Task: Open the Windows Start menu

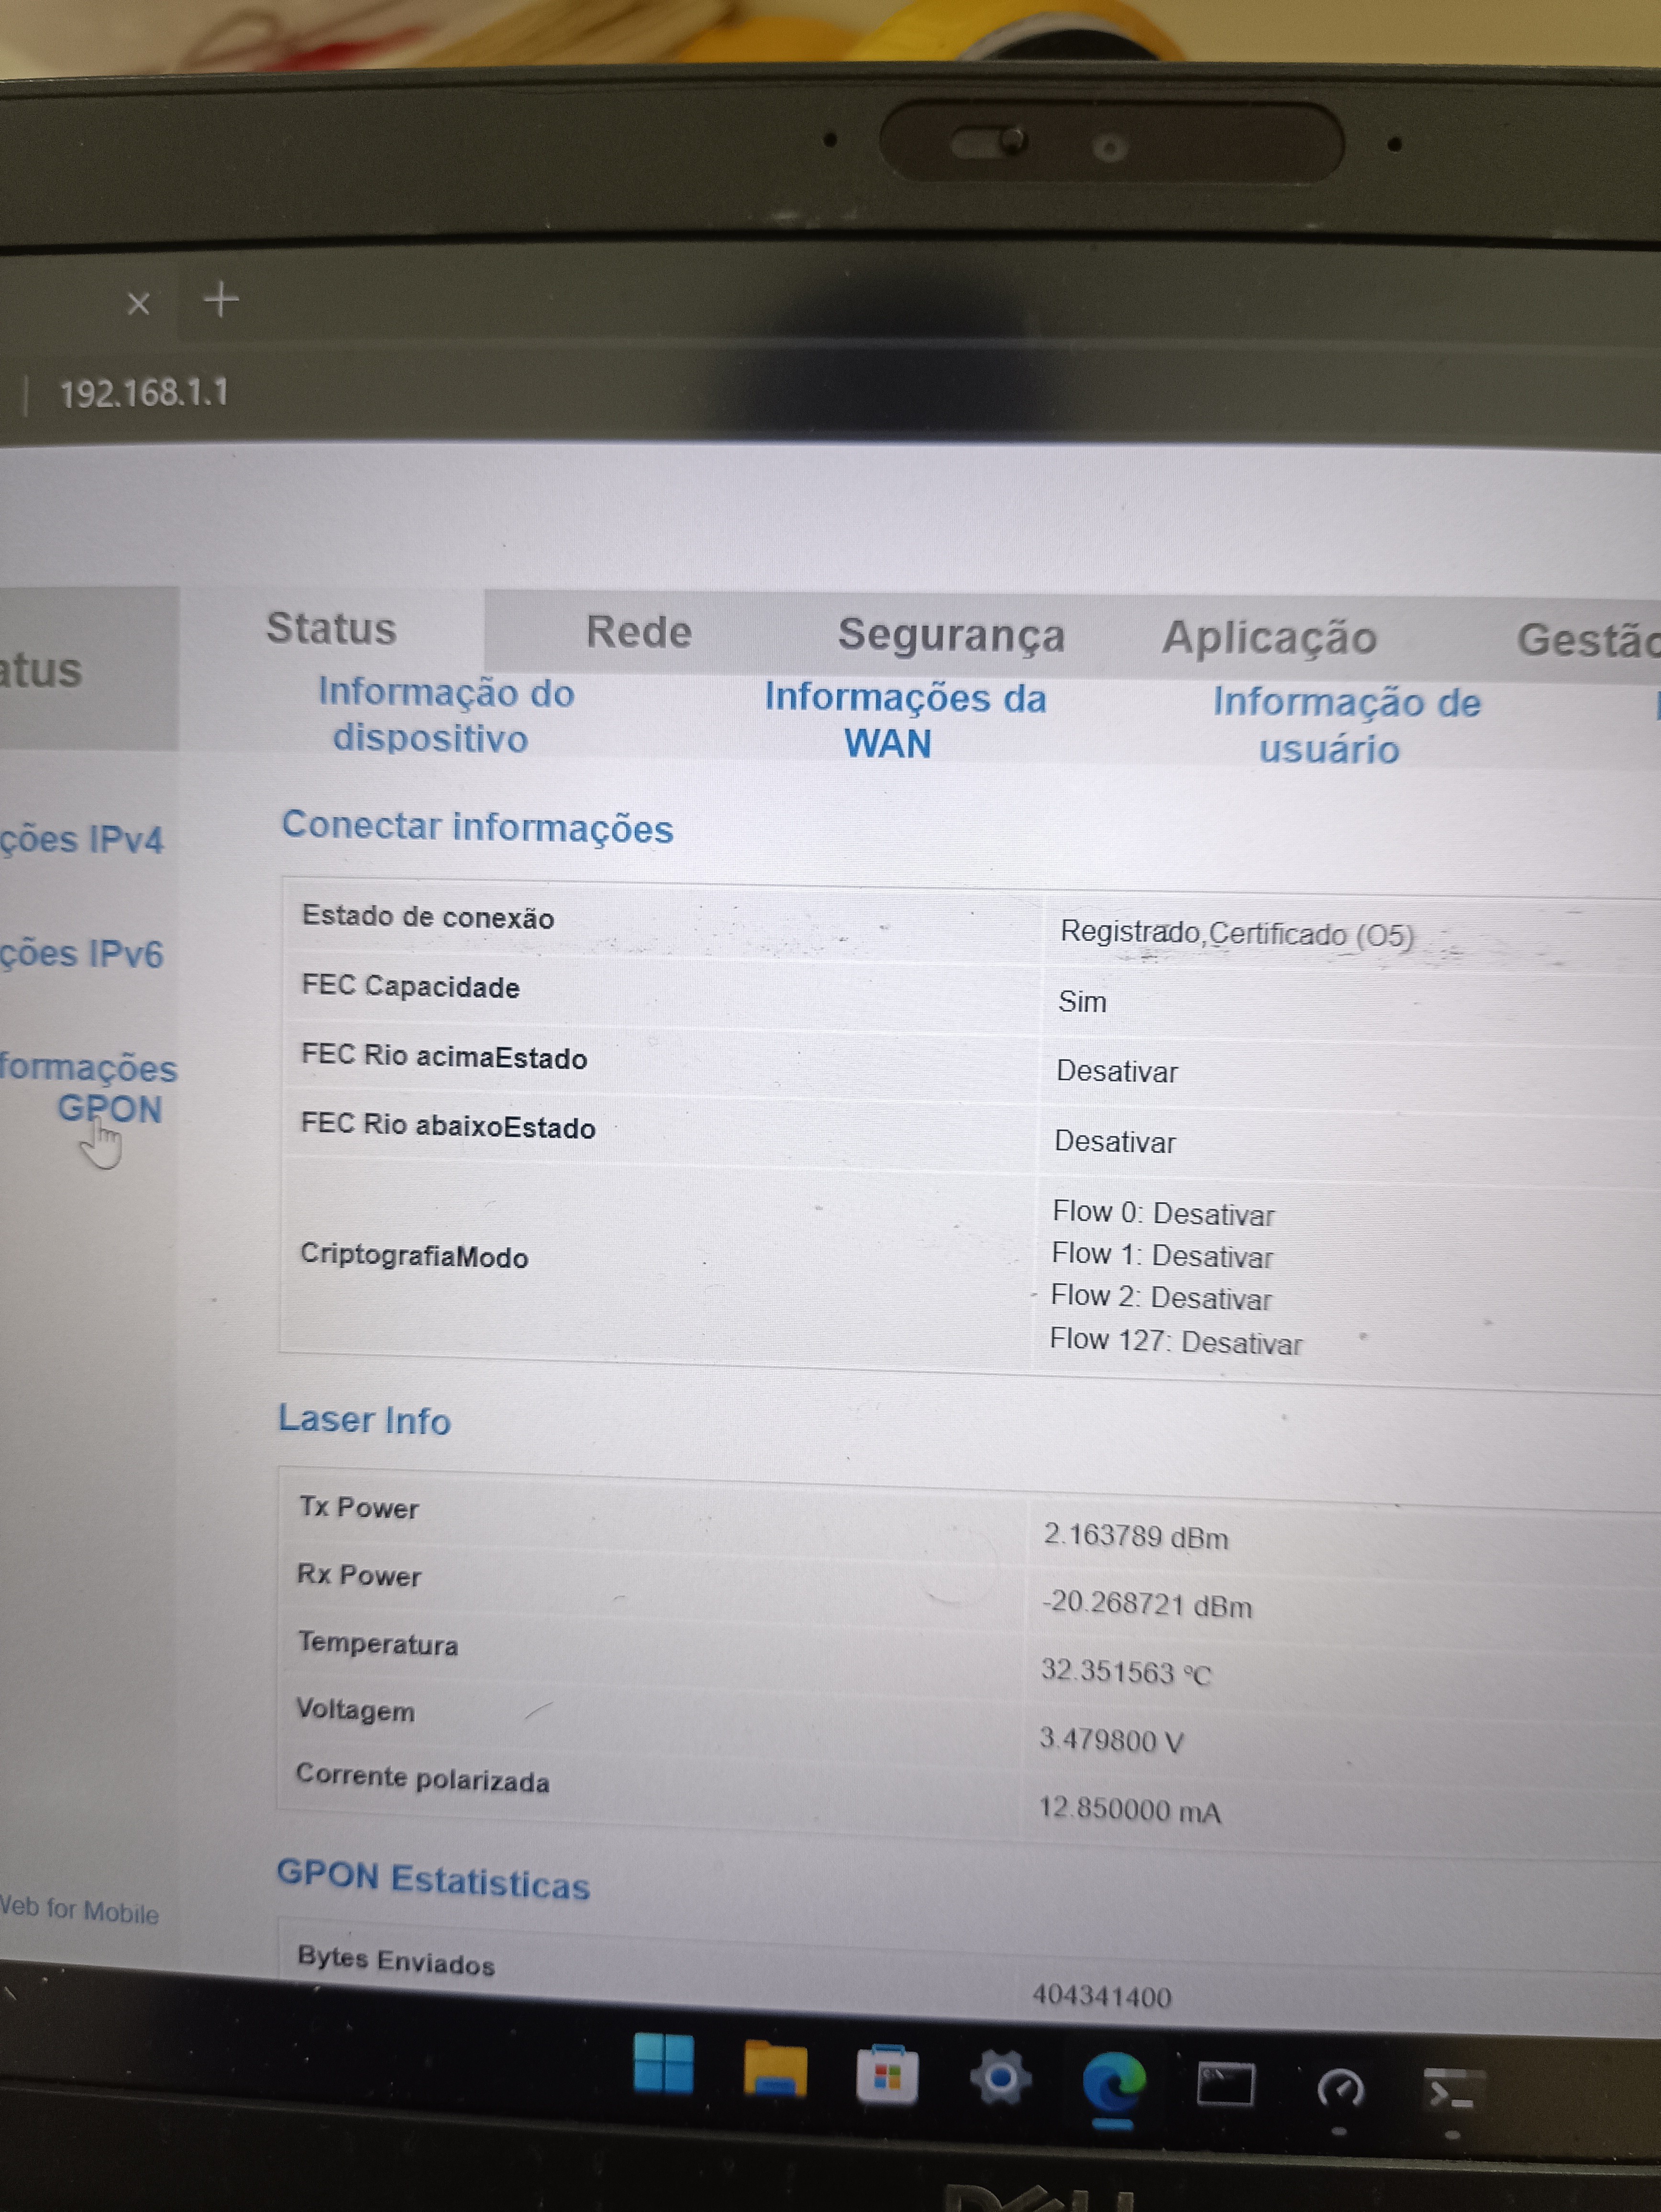Action: [663, 2063]
